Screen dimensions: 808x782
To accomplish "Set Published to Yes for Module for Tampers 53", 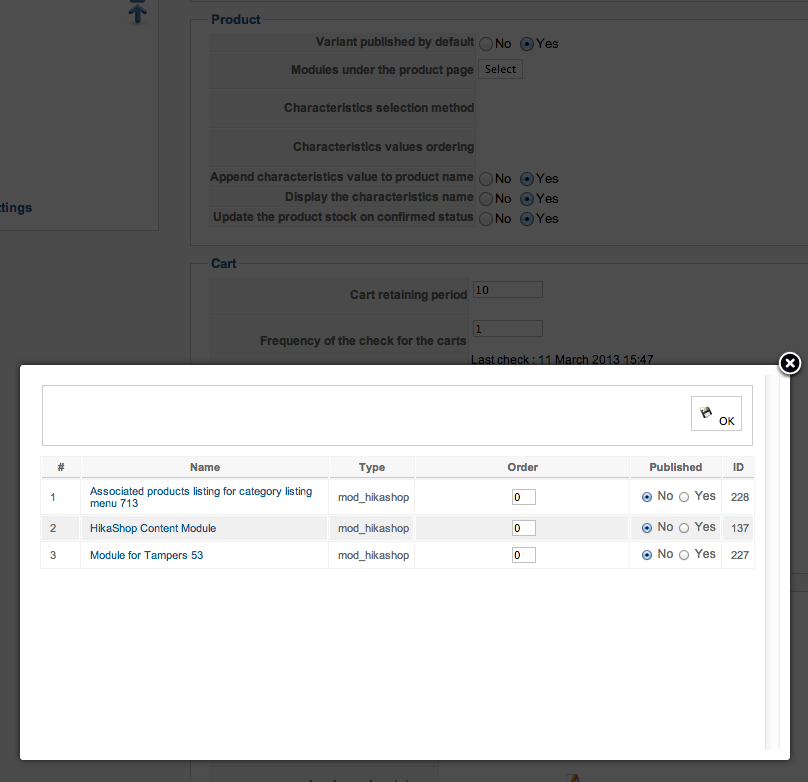I will [684, 555].
